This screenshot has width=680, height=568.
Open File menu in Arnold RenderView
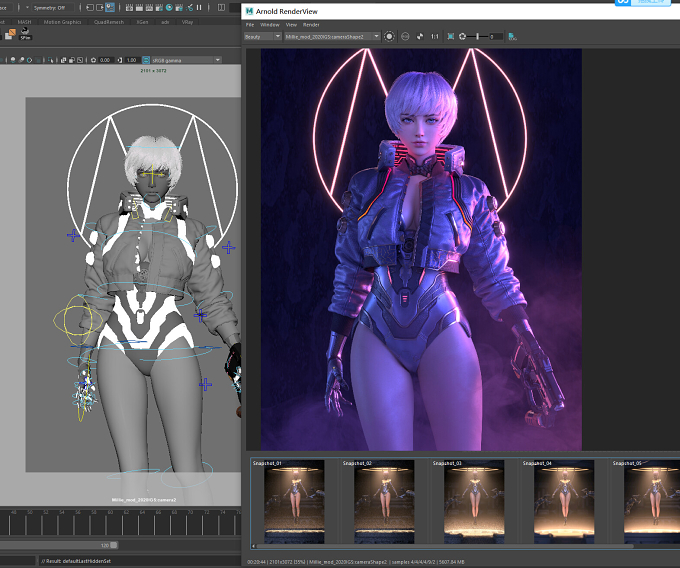point(250,25)
